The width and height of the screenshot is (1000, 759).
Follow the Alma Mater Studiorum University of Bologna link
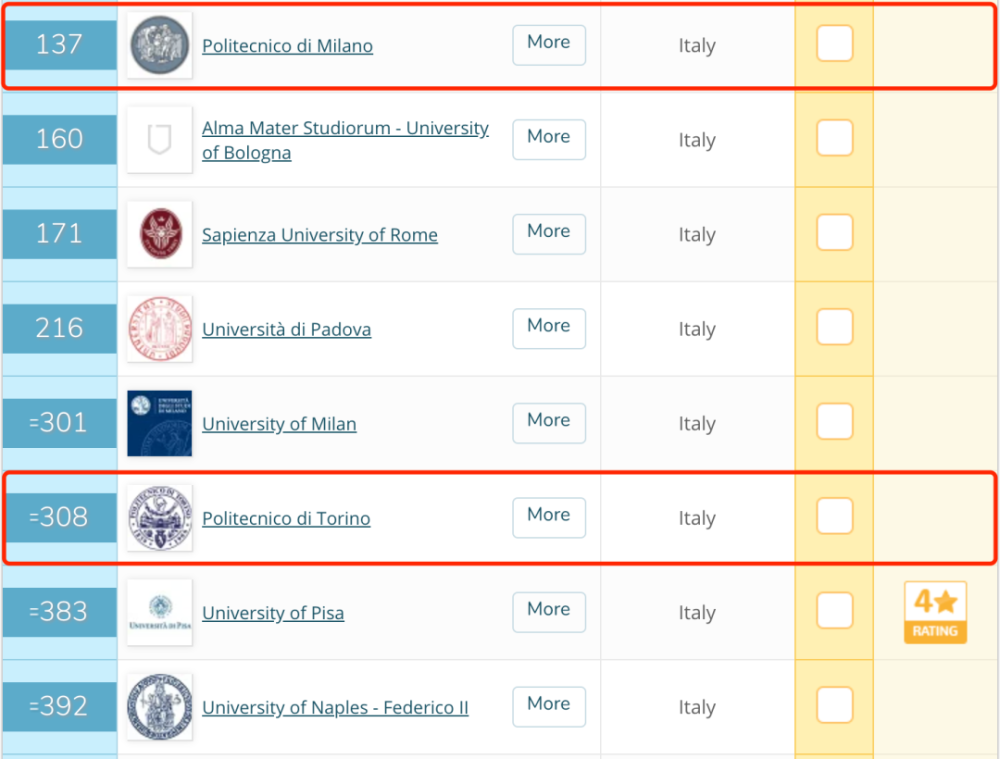345,140
